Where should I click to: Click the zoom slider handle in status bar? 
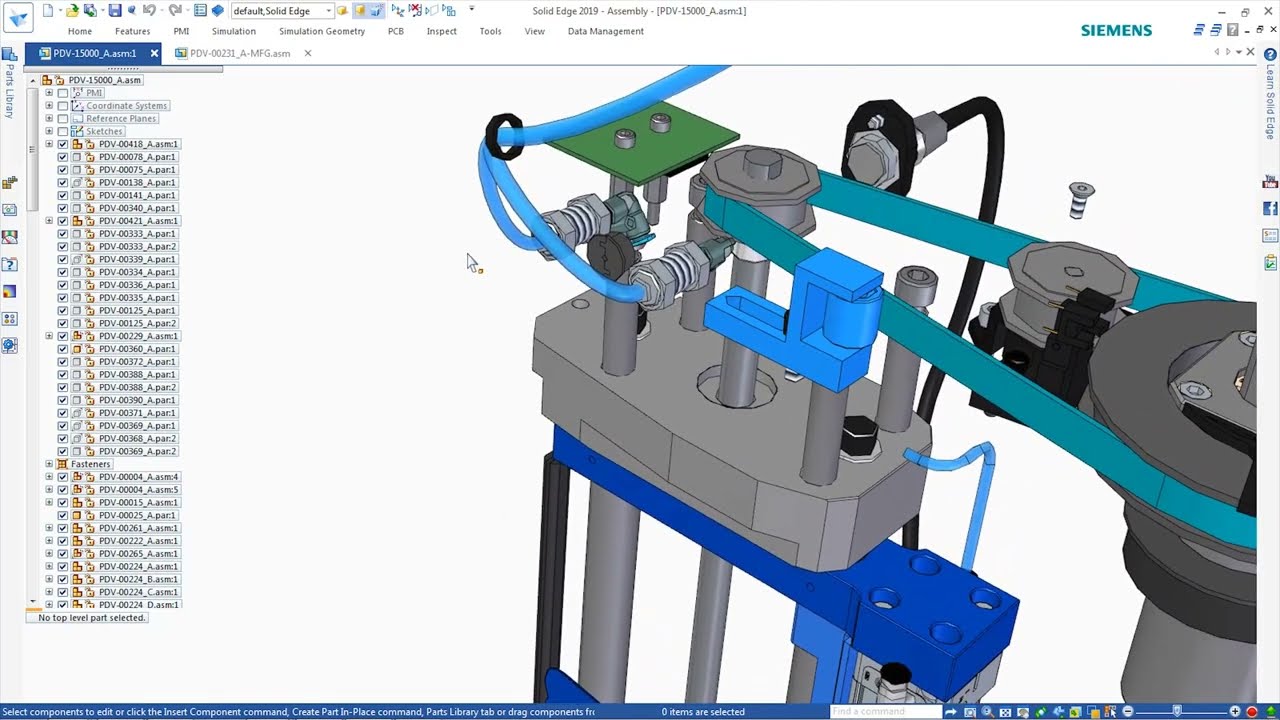1177,711
